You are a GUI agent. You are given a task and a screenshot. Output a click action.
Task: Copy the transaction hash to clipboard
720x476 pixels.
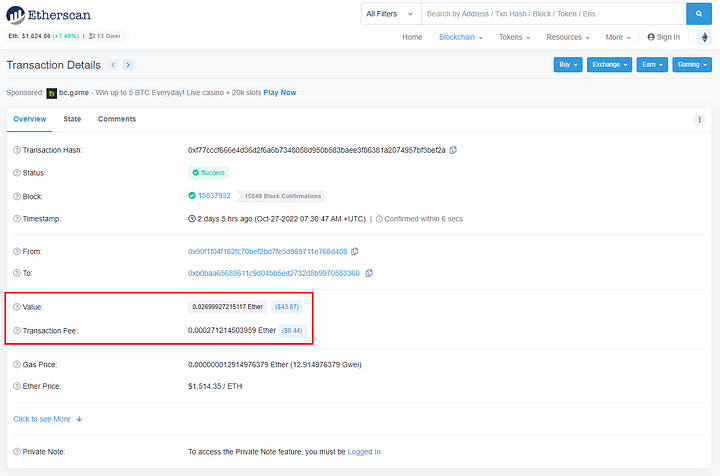coord(453,150)
